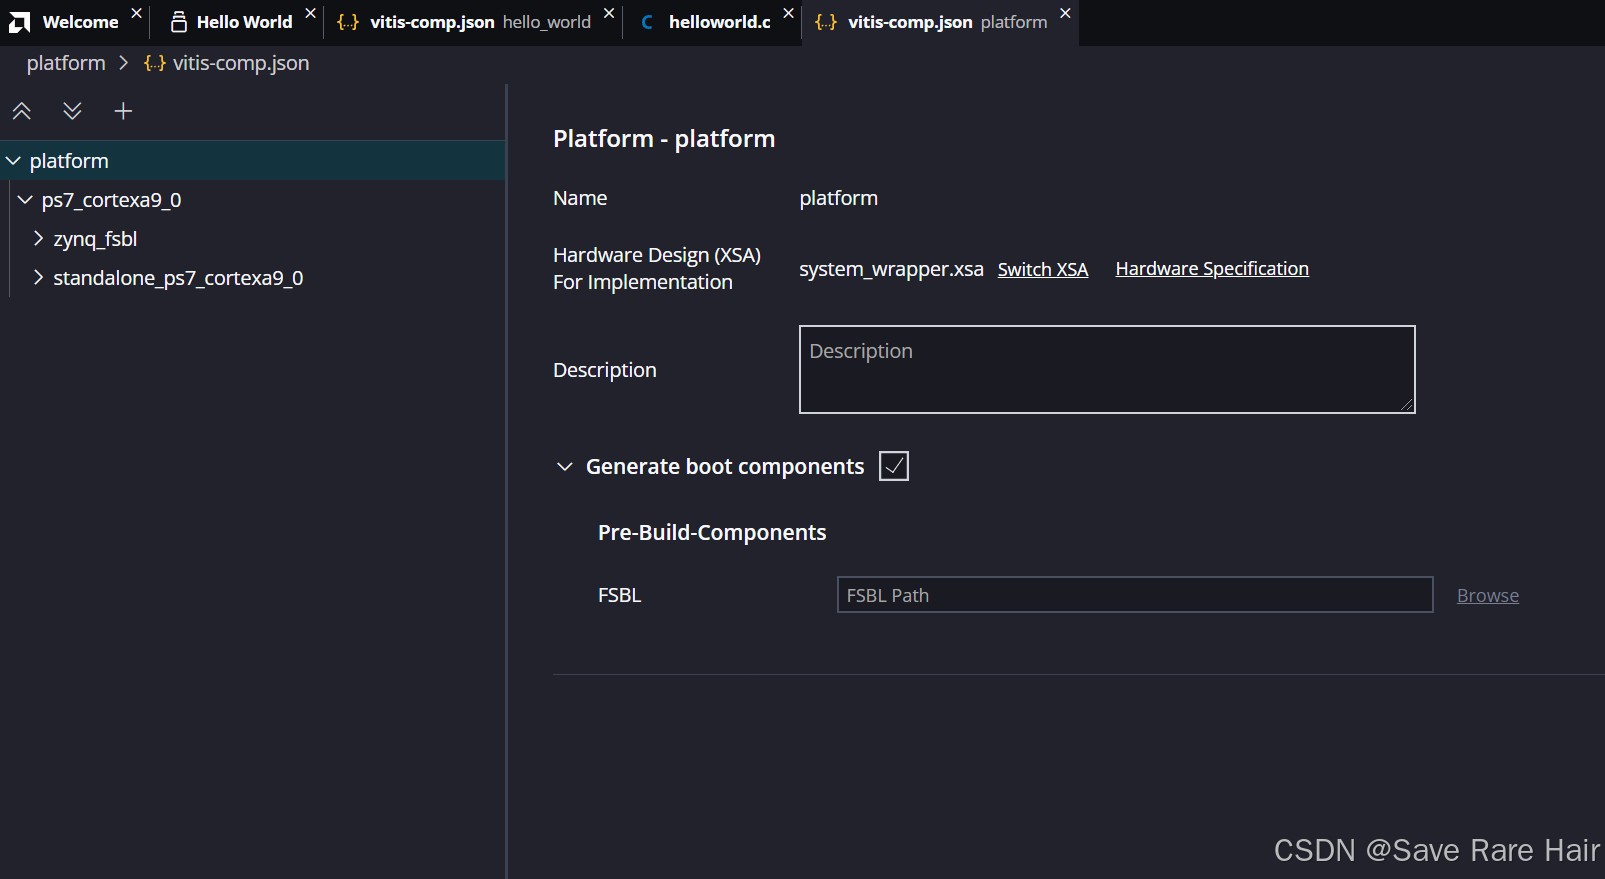Collapse the ps7_cortexa9_0 tree node

[x=25, y=200]
